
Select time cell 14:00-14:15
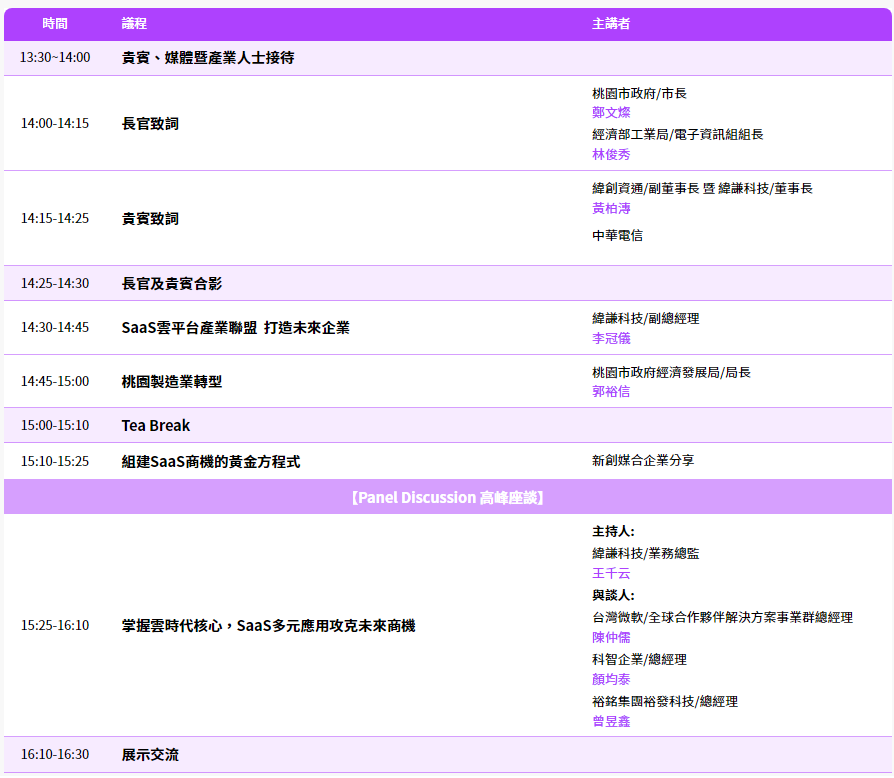click(55, 123)
